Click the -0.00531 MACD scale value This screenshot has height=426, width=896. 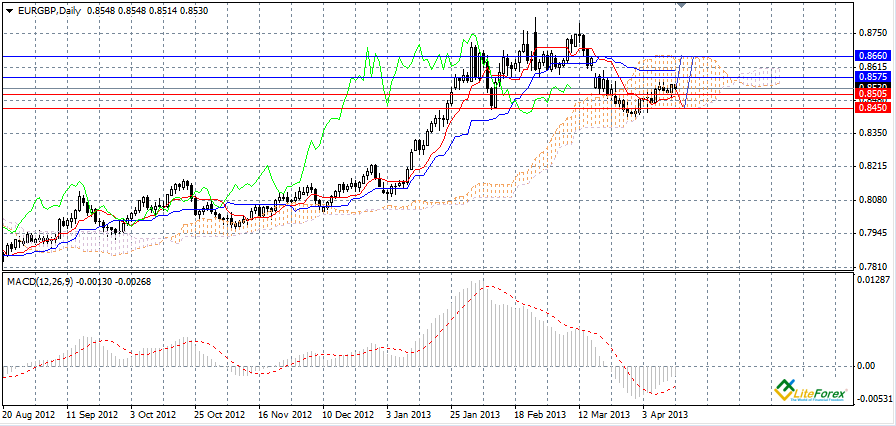pyautogui.click(x=872, y=398)
